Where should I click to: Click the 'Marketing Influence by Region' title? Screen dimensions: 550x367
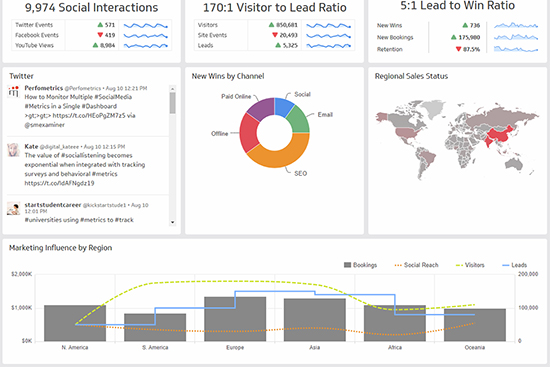click(60, 248)
